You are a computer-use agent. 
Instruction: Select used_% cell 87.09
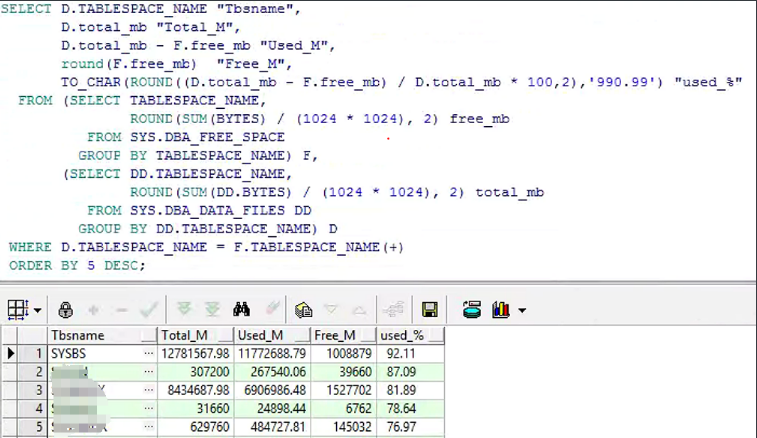tap(410, 372)
